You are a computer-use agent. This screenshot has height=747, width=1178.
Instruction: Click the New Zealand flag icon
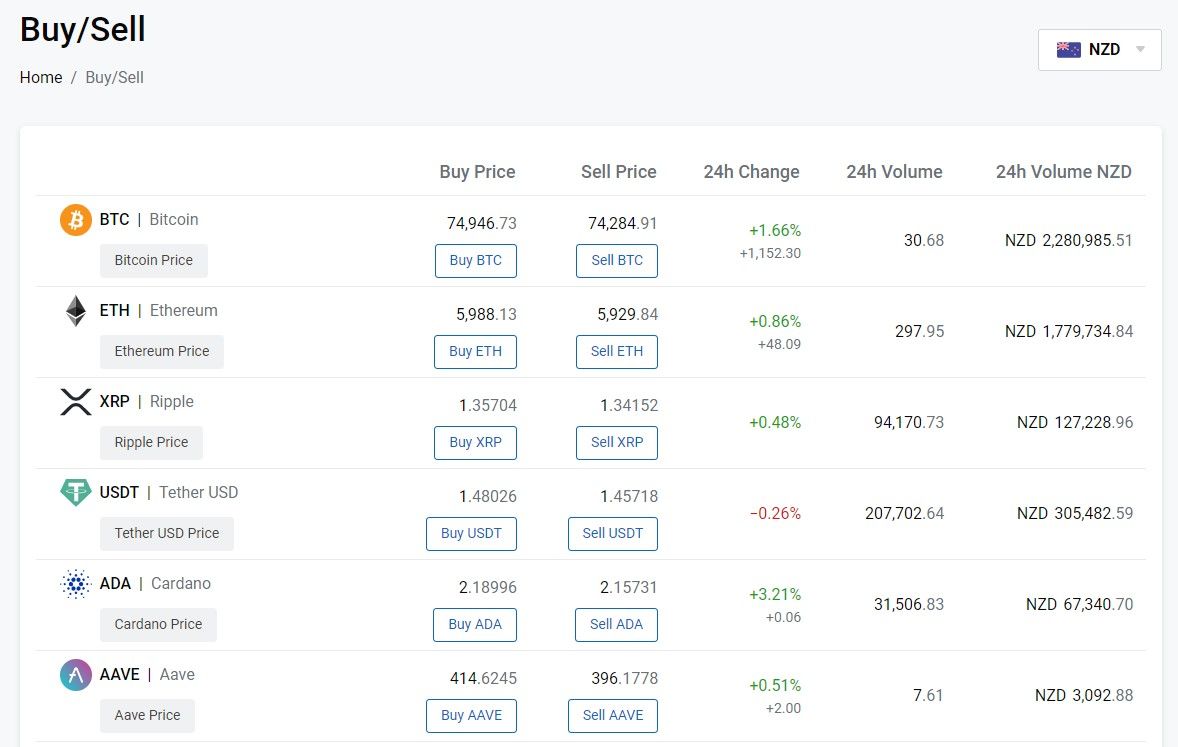tap(1068, 50)
